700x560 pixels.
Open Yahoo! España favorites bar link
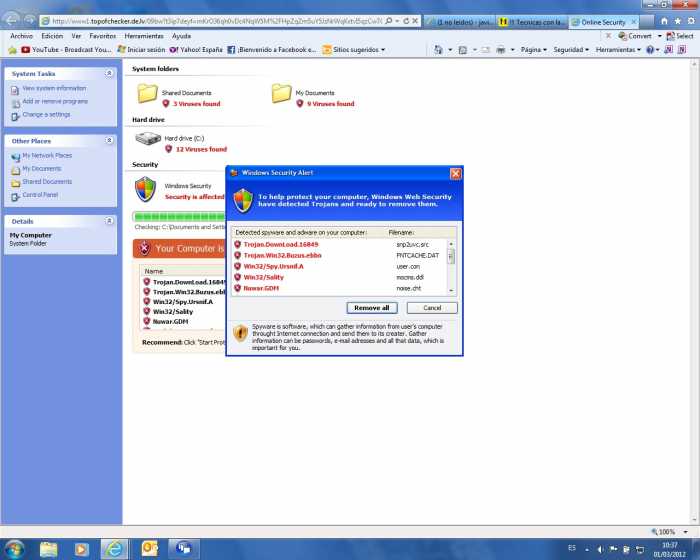[196, 50]
